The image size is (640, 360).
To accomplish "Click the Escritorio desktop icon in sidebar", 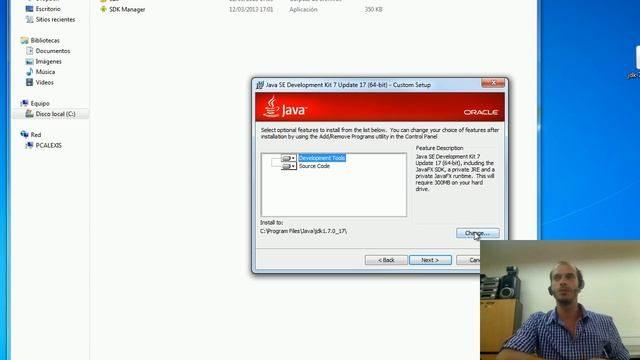I will (29, 9).
